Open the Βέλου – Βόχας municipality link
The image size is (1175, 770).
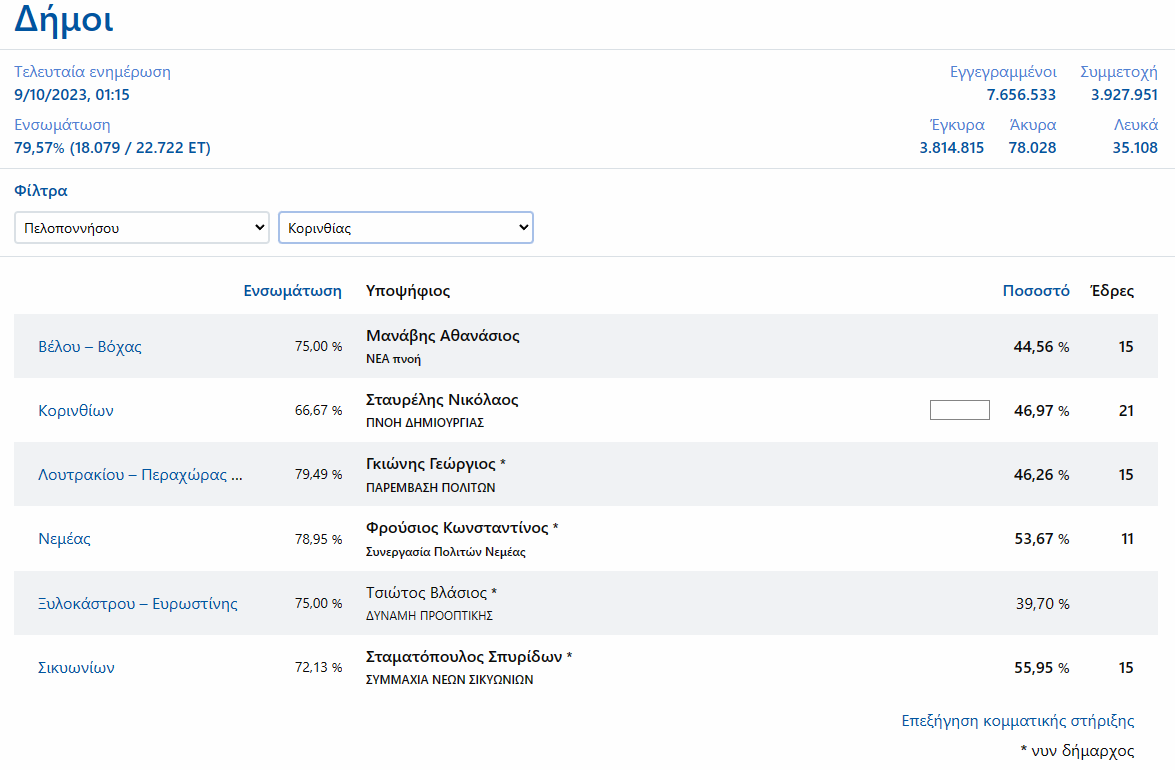click(90, 347)
